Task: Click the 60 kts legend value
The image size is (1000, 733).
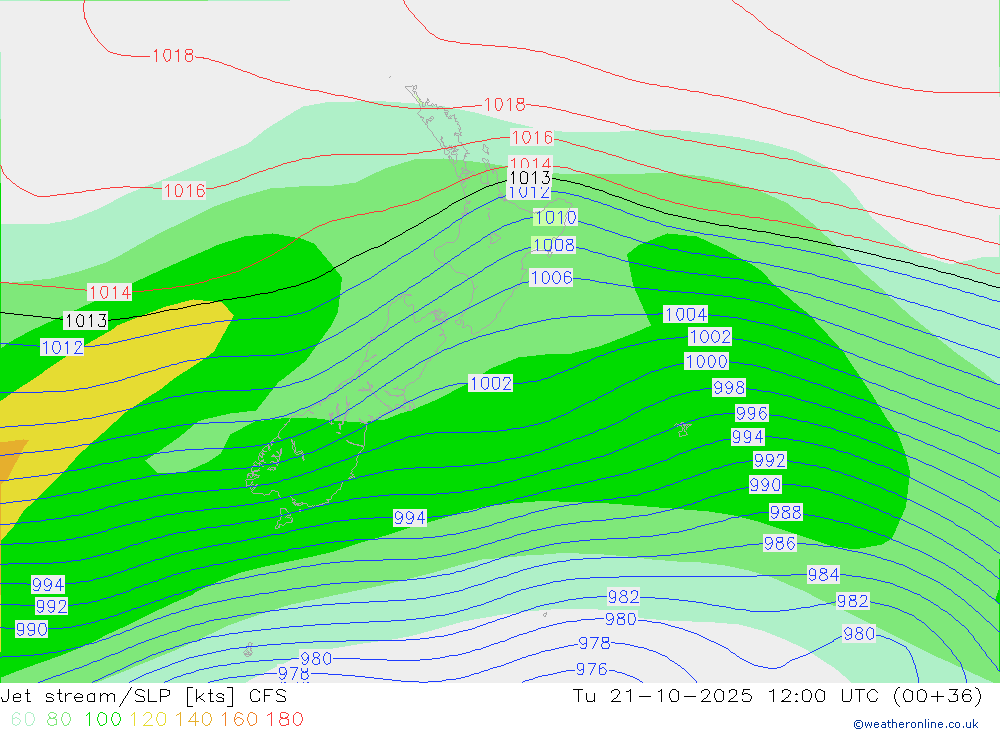Action: (24, 719)
